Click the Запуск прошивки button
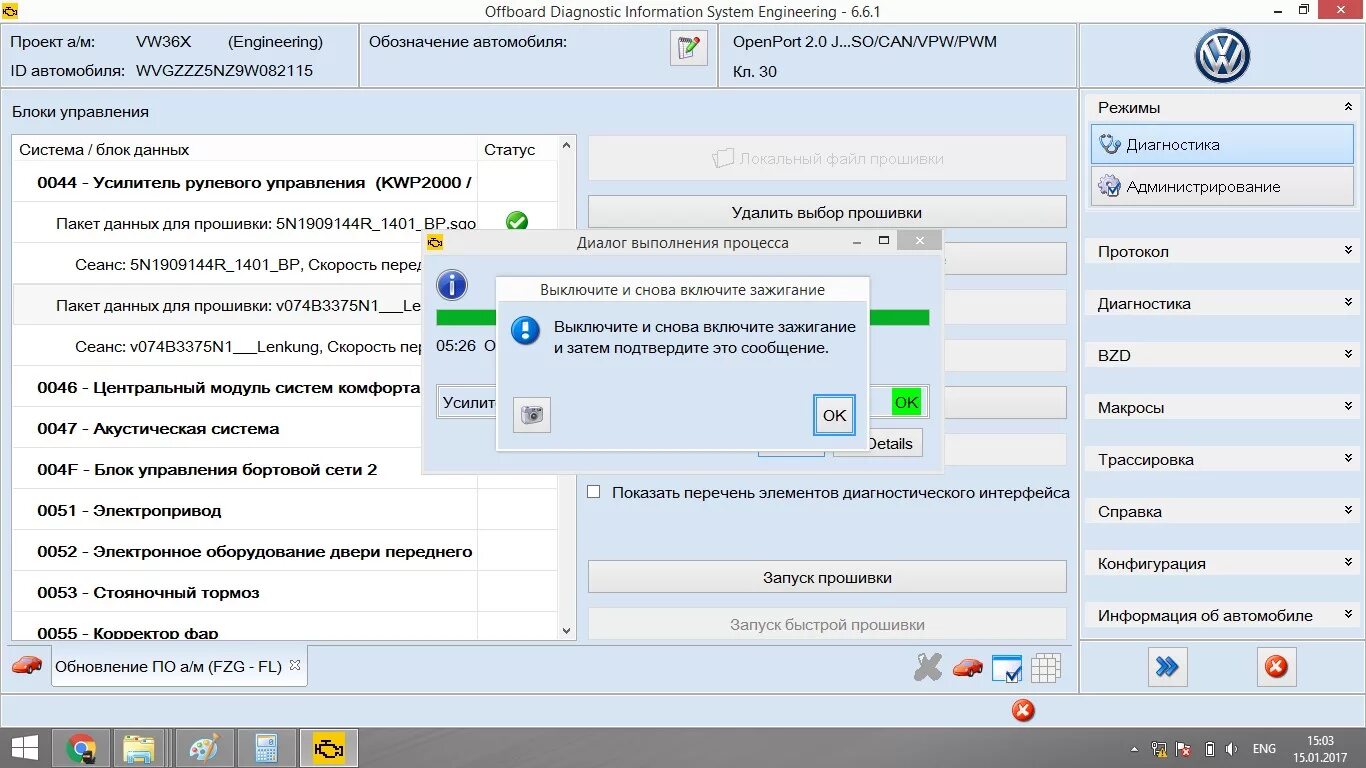1366x768 pixels. [827, 577]
